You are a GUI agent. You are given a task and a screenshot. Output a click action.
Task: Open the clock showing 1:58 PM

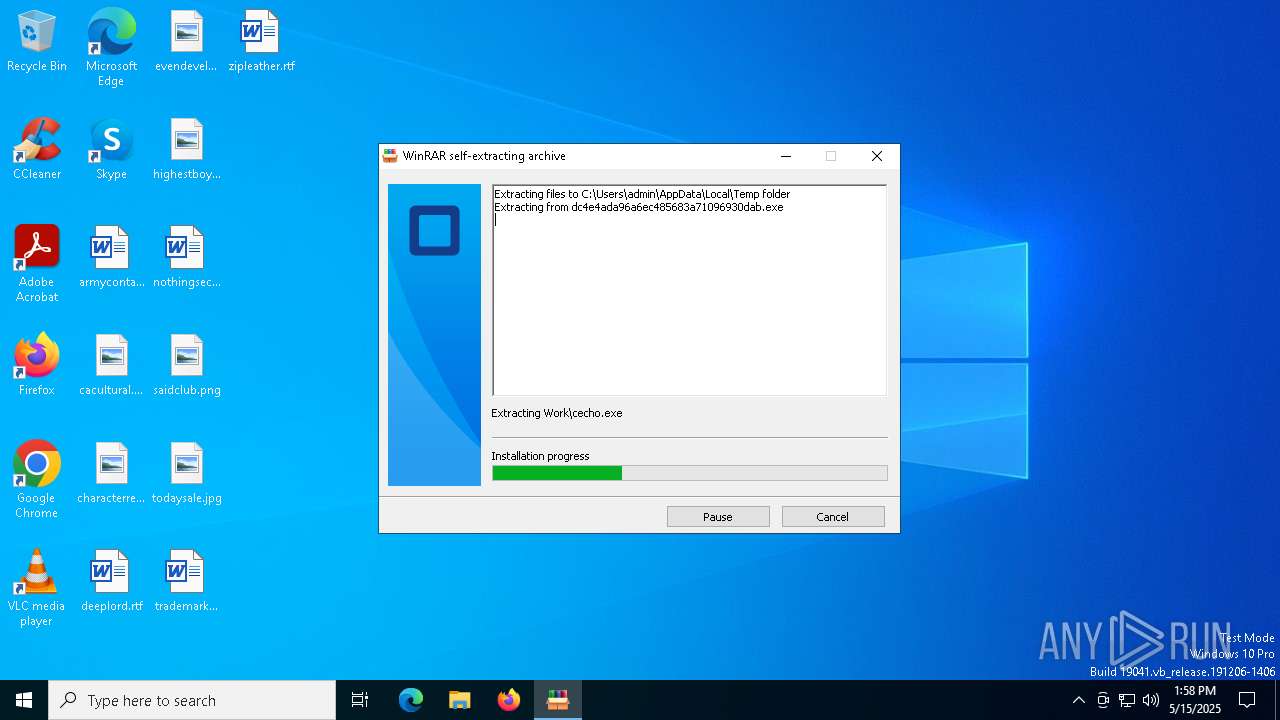[x=1195, y=700]
